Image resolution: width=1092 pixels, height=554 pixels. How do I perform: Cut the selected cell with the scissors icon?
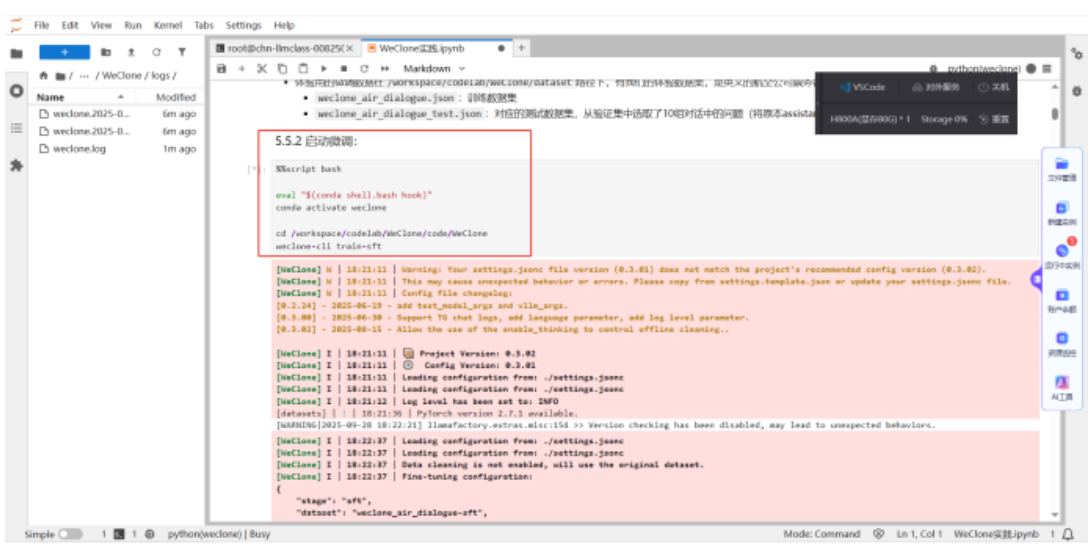coord(262,69)
